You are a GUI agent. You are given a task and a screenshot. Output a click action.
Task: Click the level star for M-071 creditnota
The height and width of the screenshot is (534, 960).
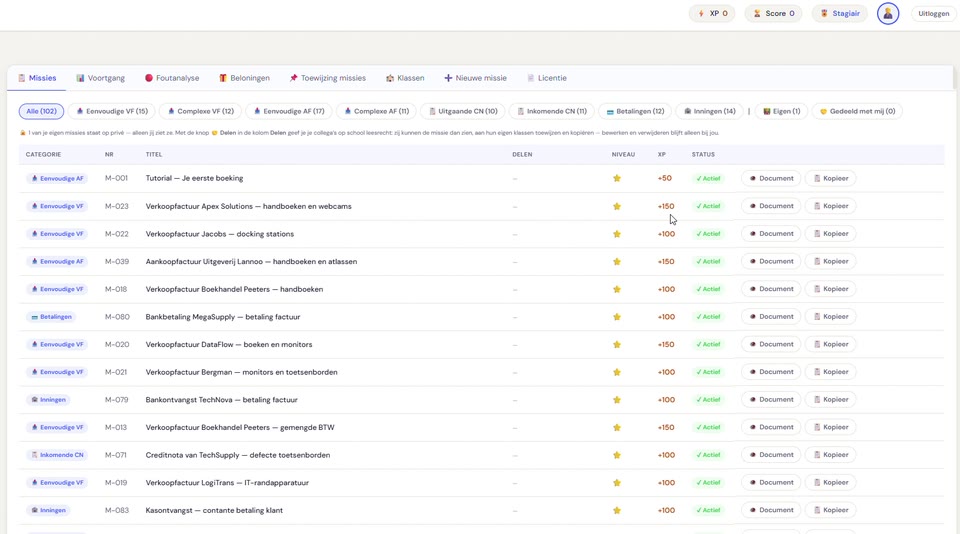point(617,455)
